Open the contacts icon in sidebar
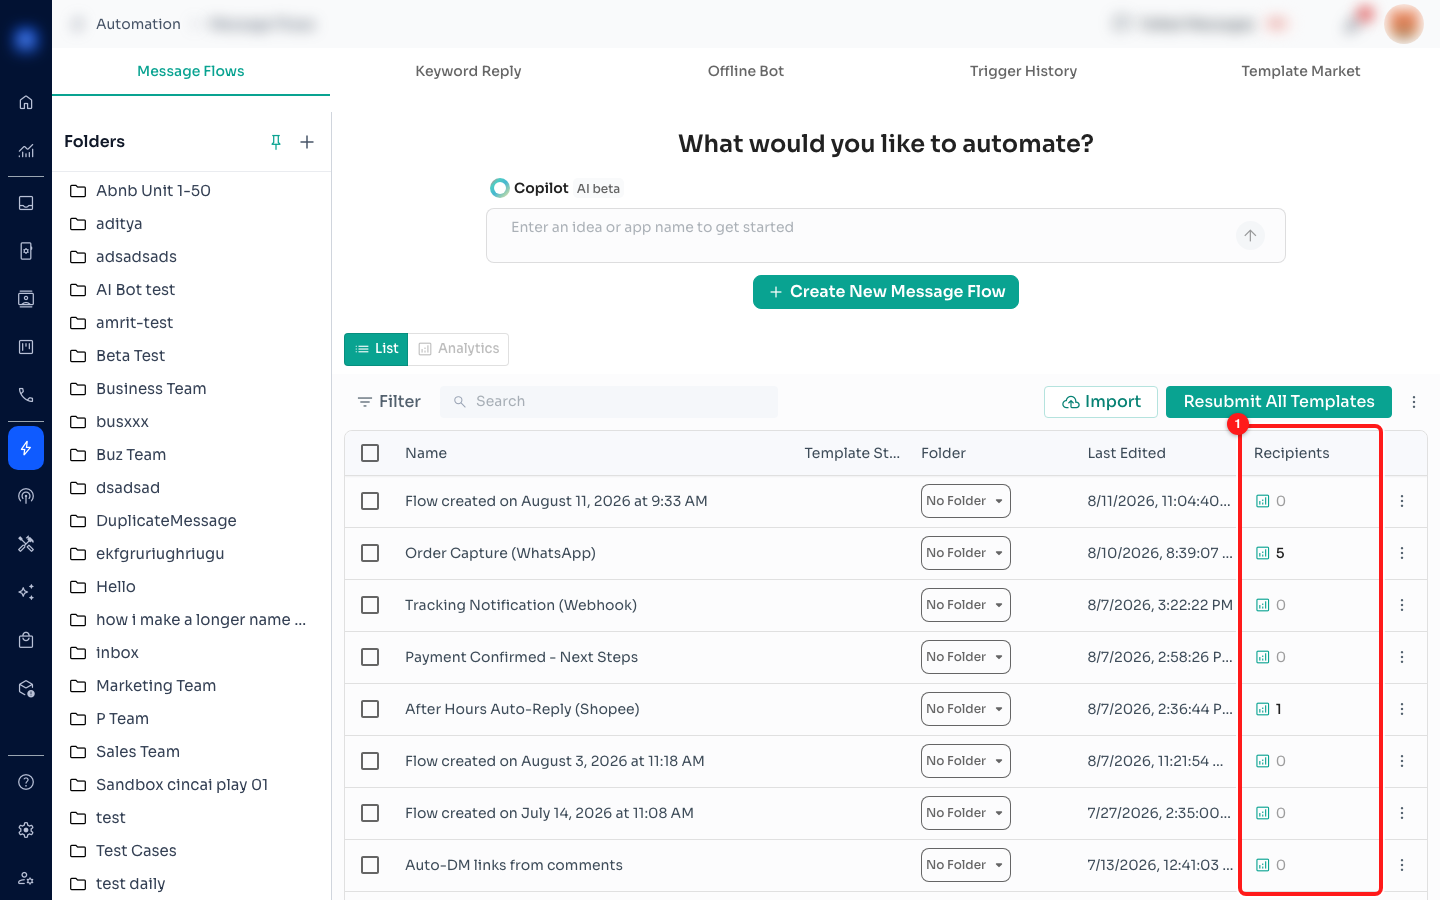Viewport: 1440px width, 900px height. point(26,299)
